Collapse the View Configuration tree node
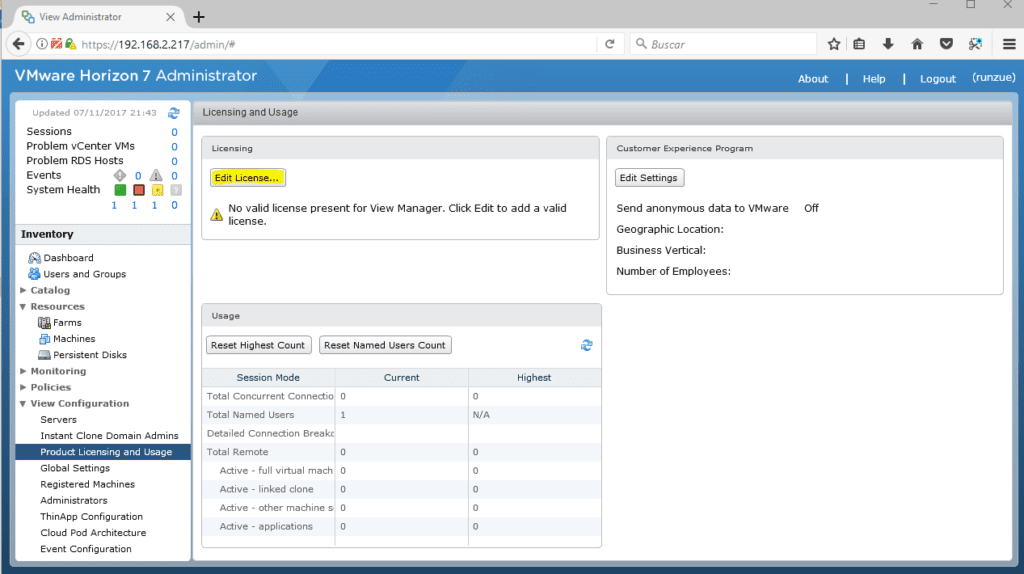The width and height of the screenshot is (1024, 574). (23, 404)
